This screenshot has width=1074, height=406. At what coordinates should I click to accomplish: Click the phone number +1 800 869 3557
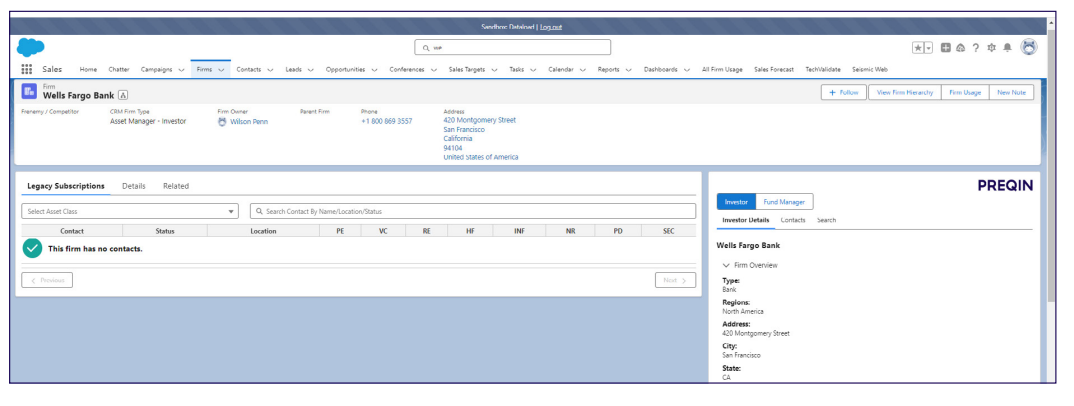click(x=387, y=121)
